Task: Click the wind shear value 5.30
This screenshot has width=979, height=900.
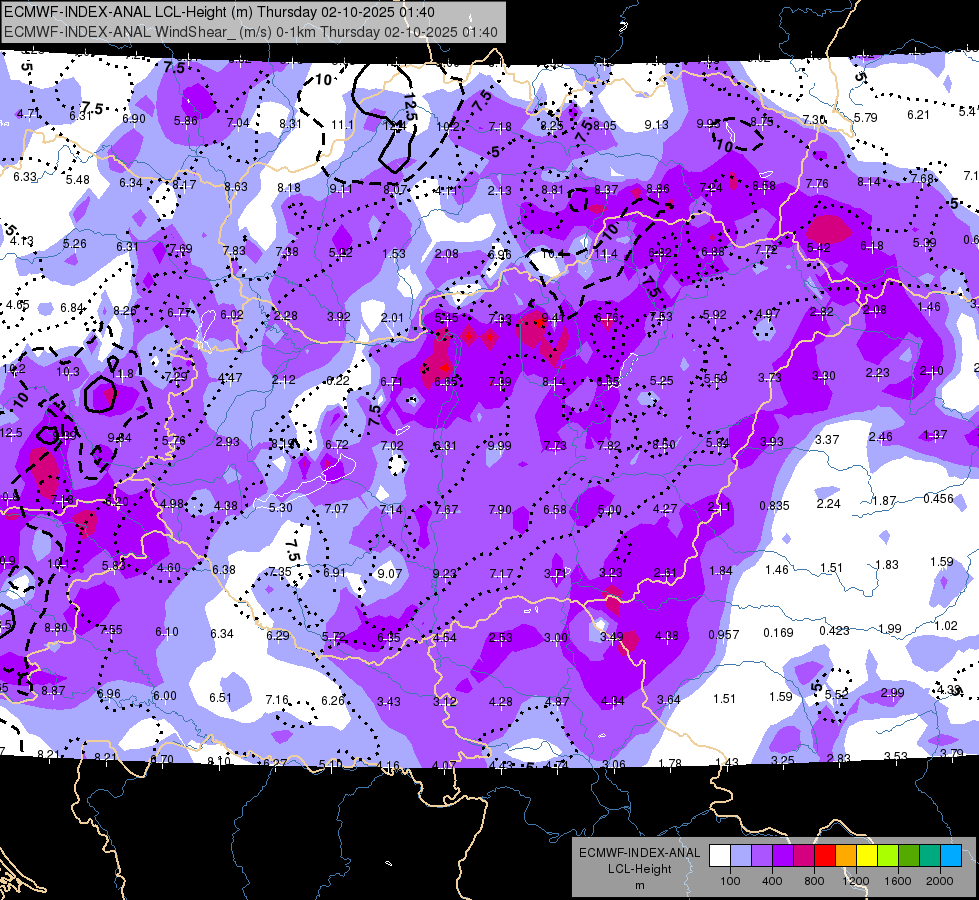Action: point(280,508)
